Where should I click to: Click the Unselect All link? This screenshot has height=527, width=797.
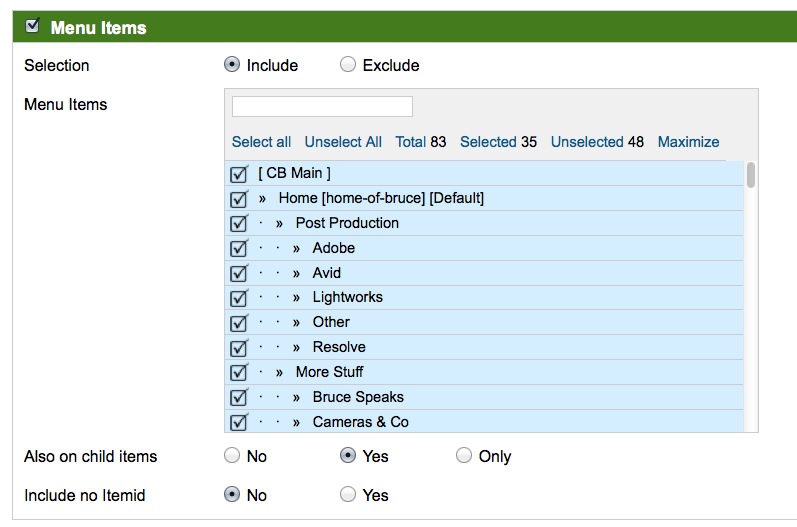coord(343,142)
